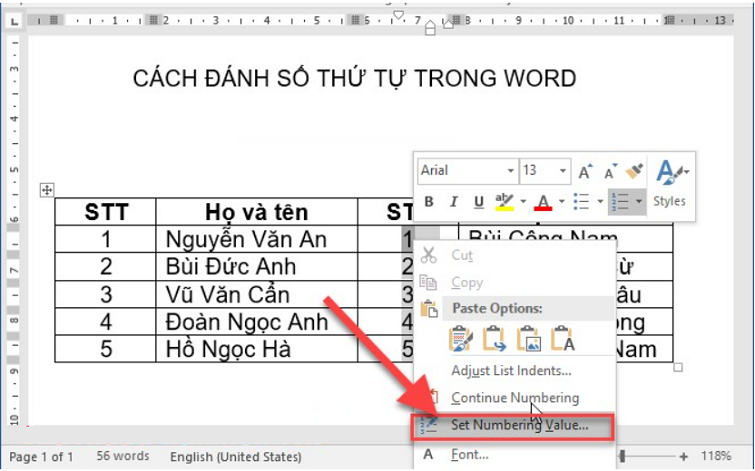Apply the text highlight color marker
This screenshot has width=755, height=471.
click(x=504, y=202)
